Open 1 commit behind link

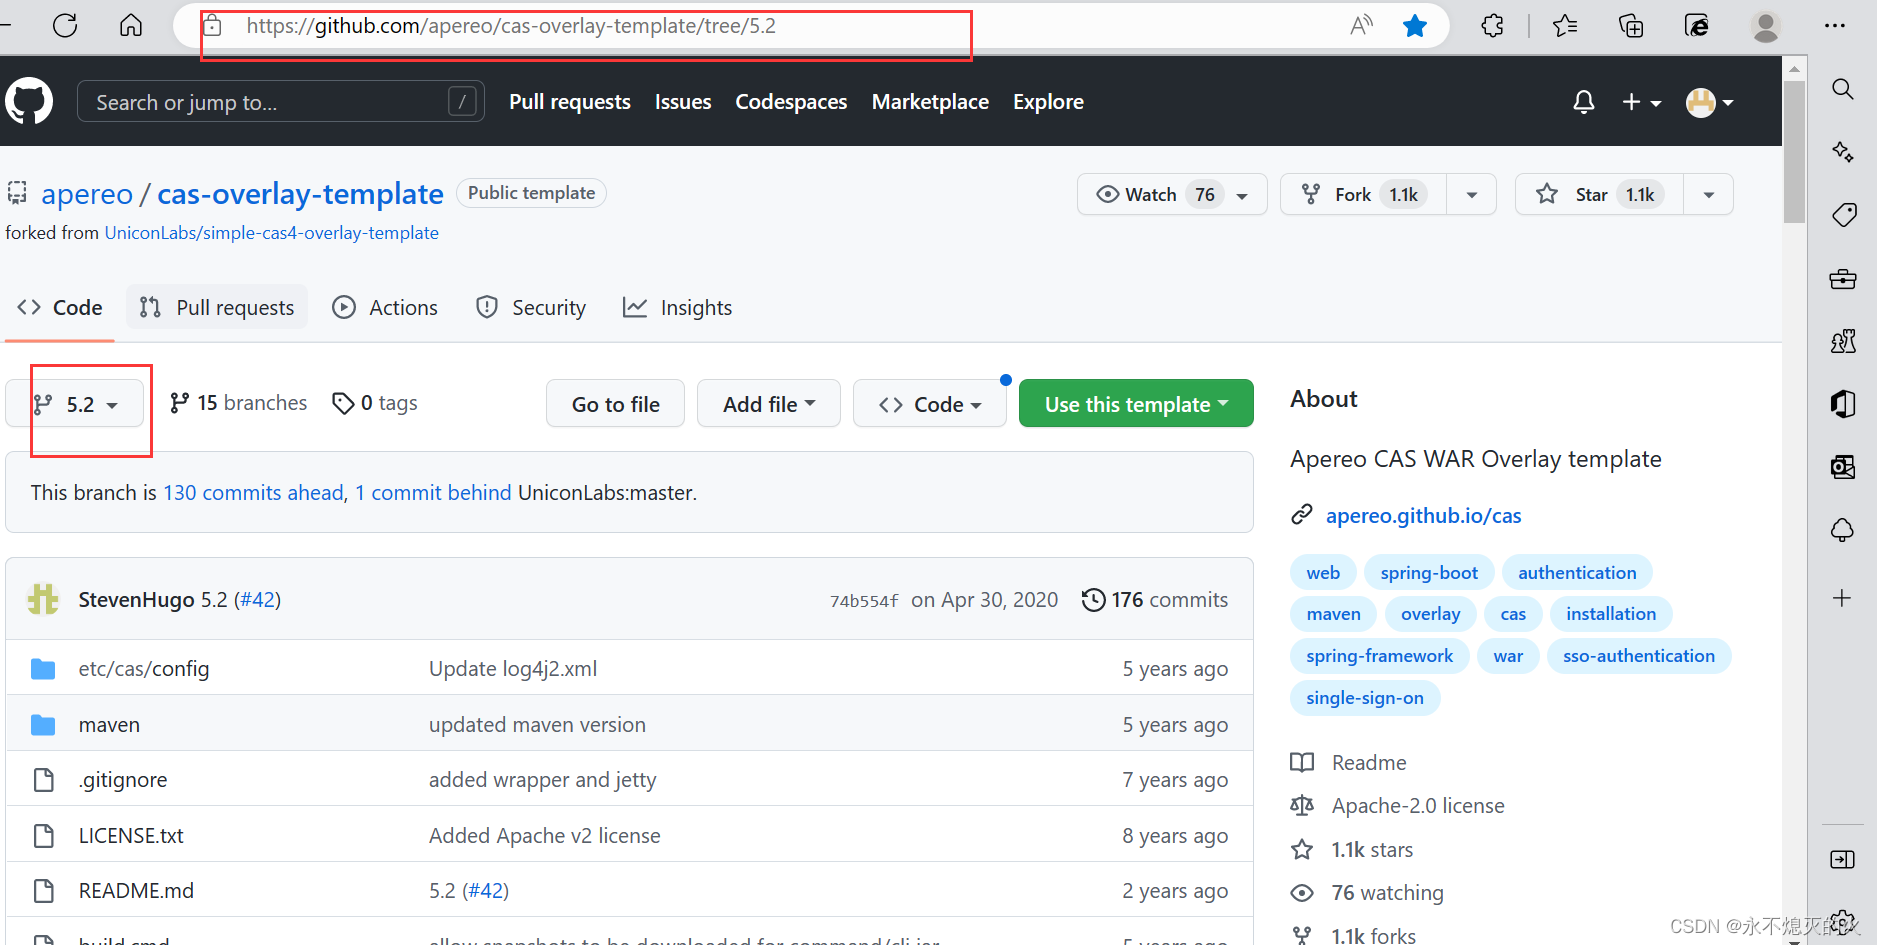[x=433, y=492]
